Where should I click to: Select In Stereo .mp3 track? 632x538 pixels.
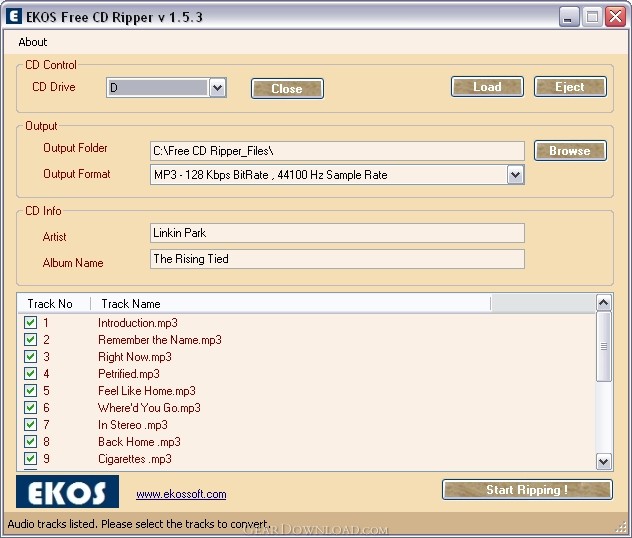pyautogui.click(x=133, y=425)
